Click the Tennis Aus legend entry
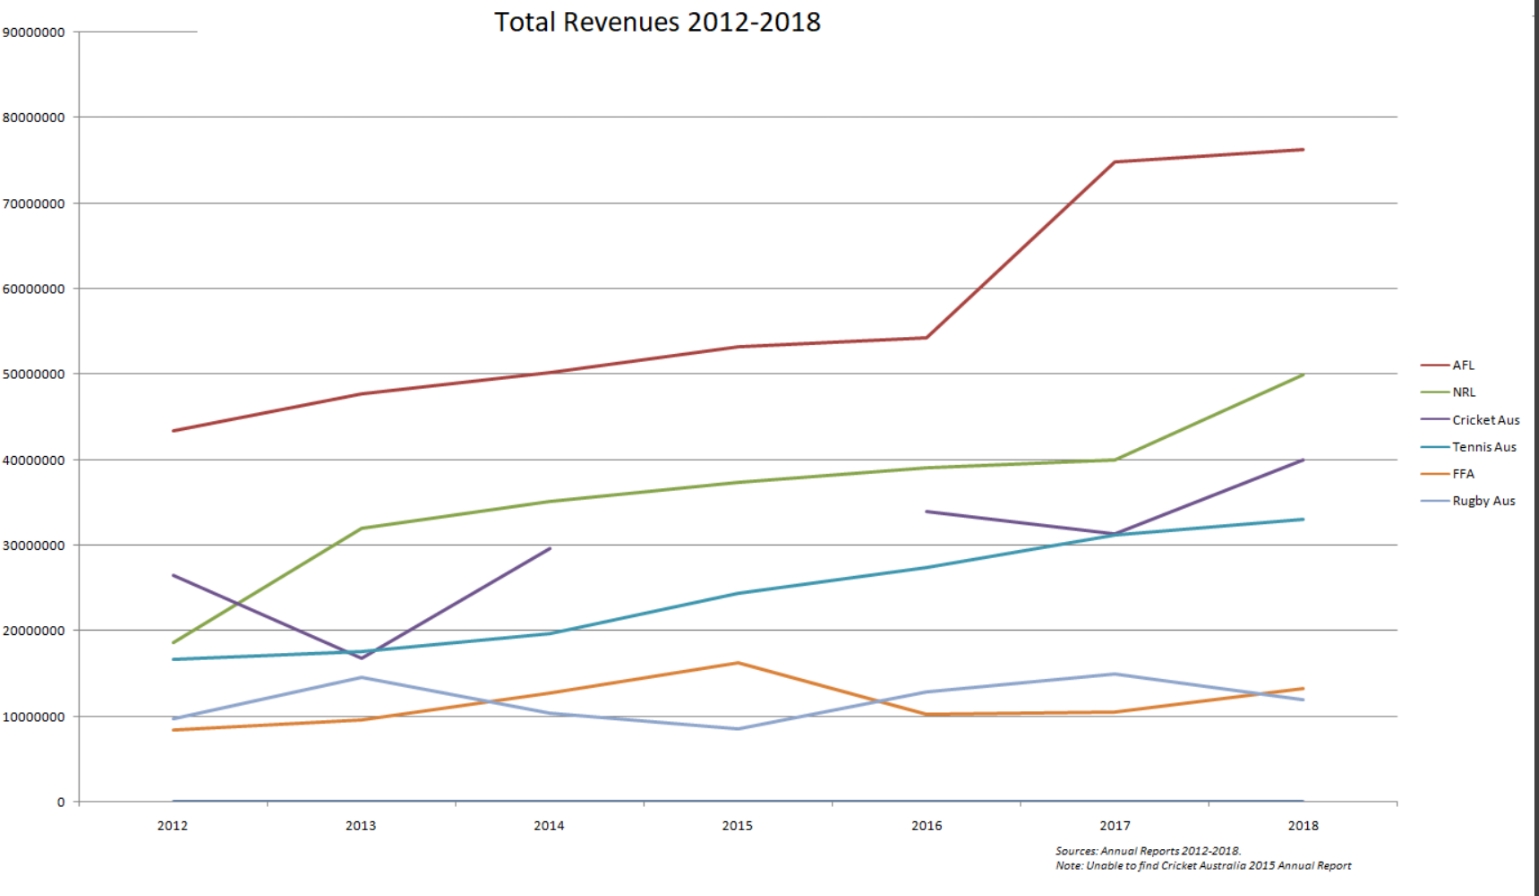This screenshot has width=1539, height=896. pyautogui.click(x=1469, y=447)
